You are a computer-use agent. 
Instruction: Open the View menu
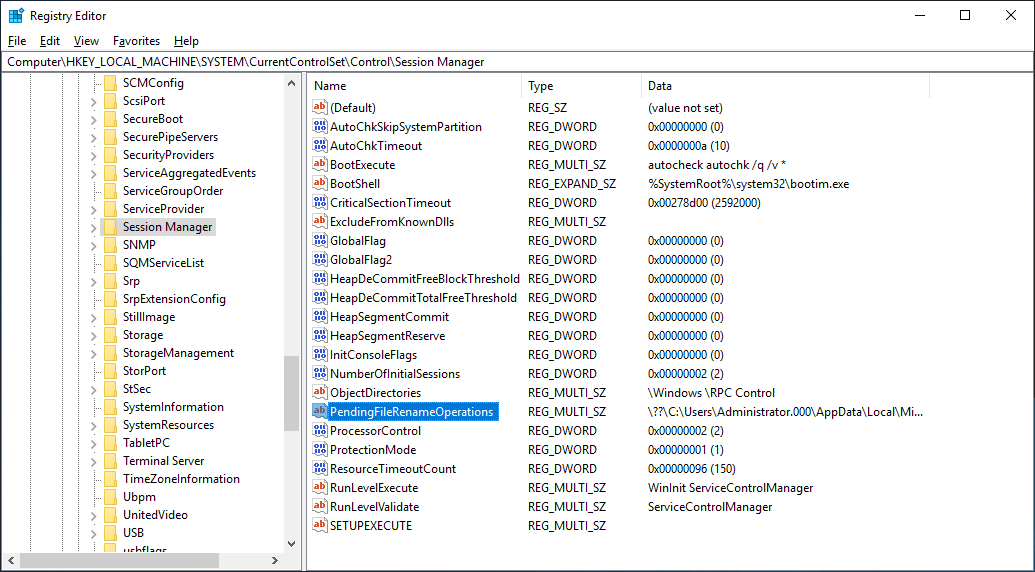(86, 41)
